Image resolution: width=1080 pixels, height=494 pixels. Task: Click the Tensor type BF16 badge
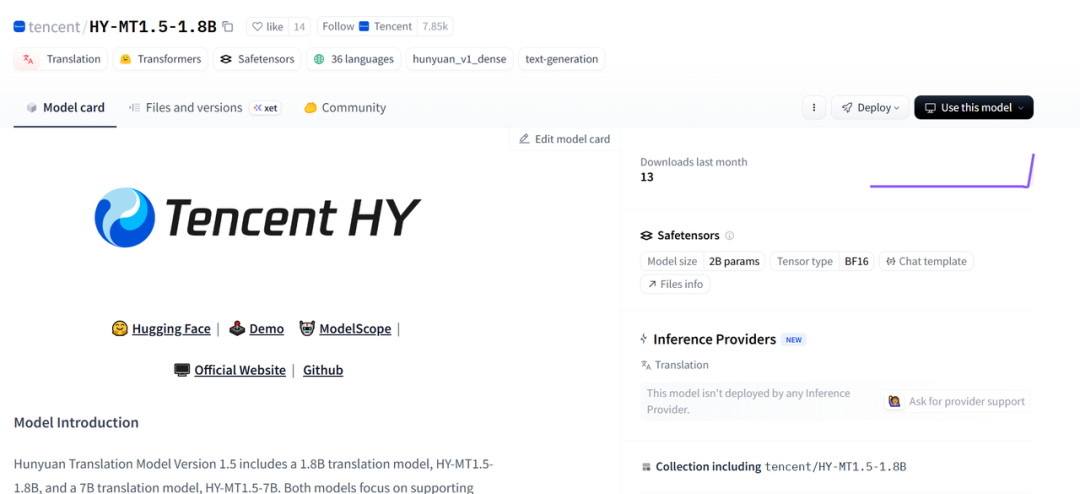coord(822,262)
